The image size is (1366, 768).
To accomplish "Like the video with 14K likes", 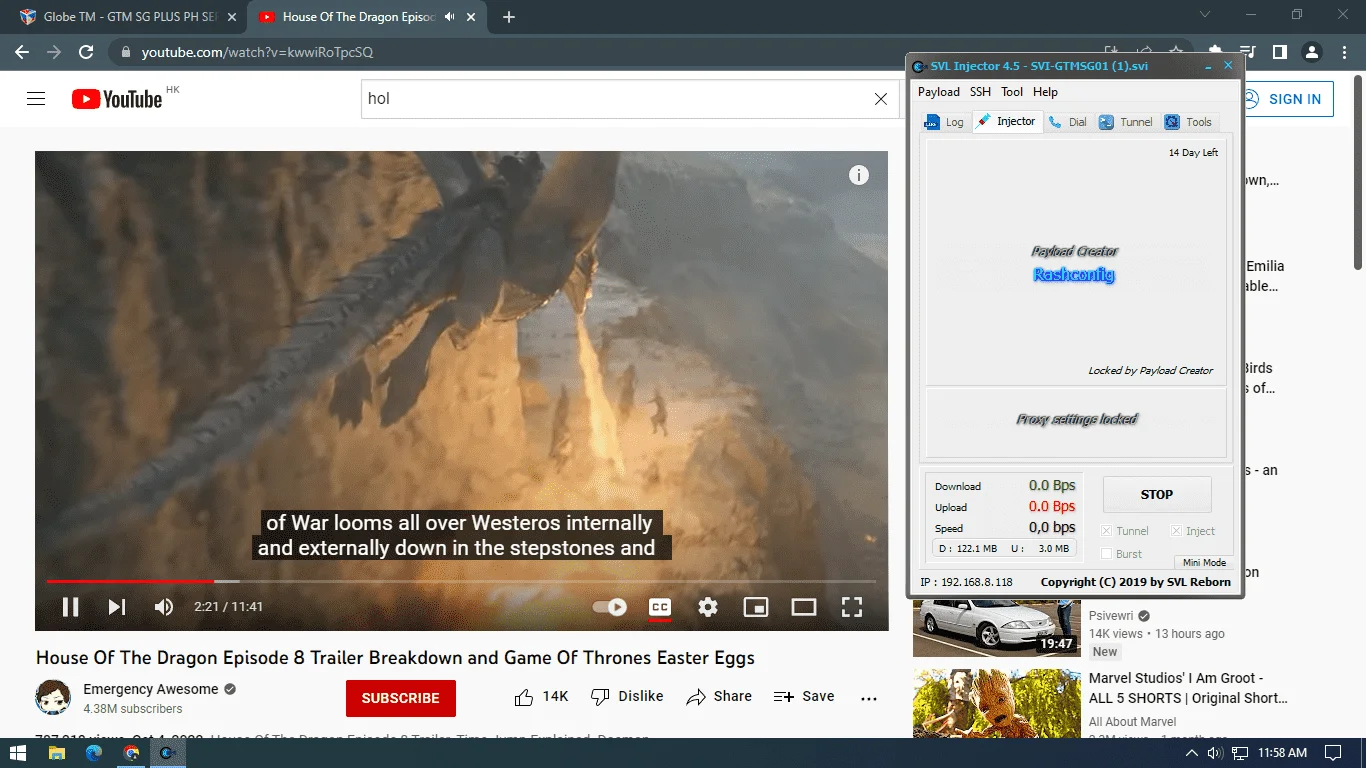I will pyautogui.click(x=541, y=697).
